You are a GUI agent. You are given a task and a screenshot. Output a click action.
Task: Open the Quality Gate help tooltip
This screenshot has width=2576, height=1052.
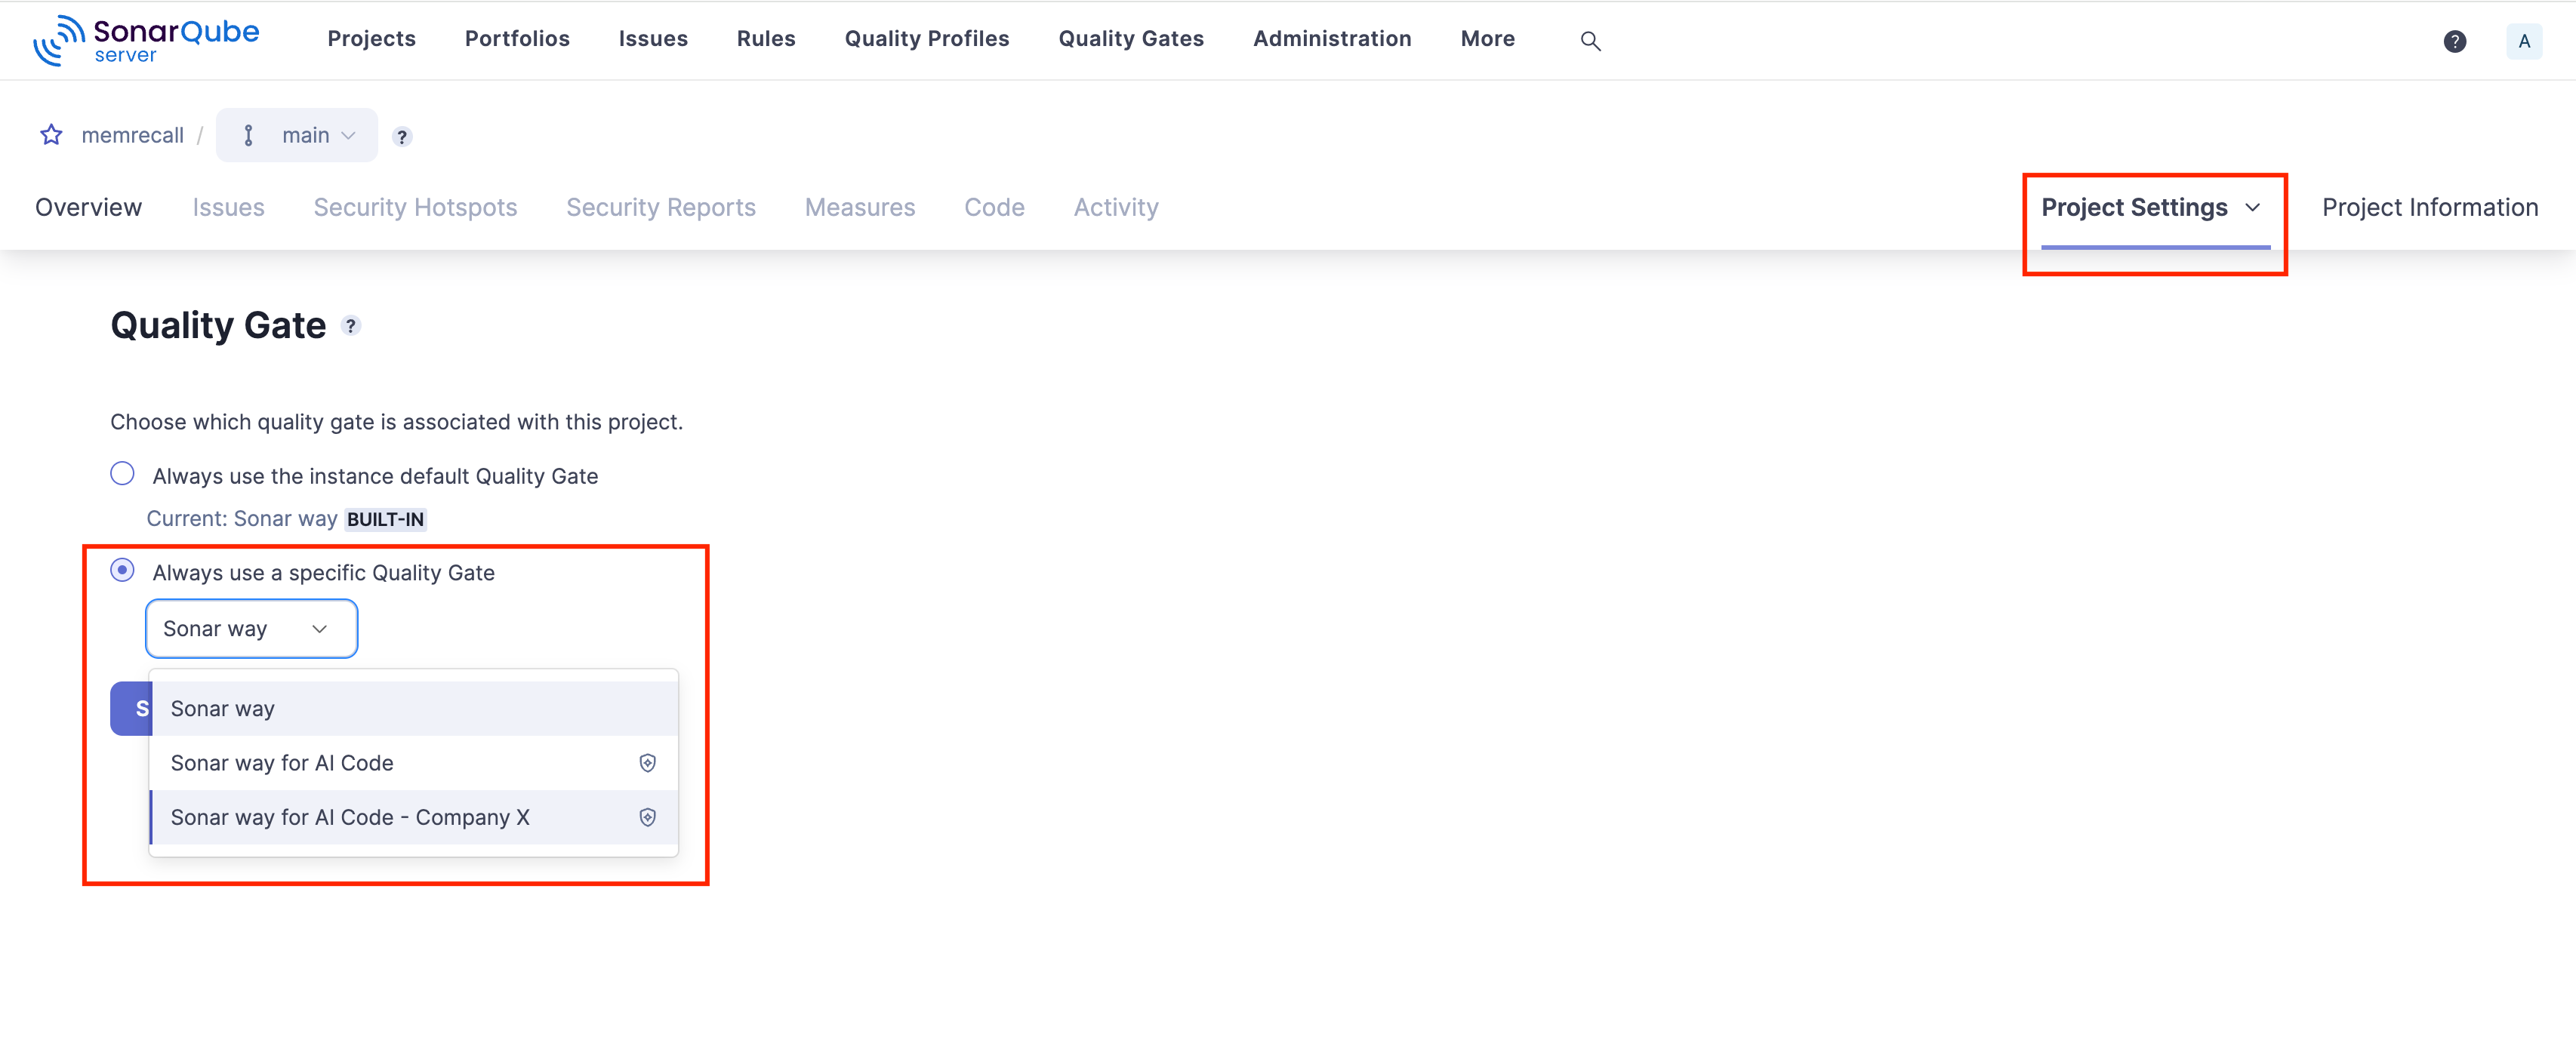click(x=351, y=325)
